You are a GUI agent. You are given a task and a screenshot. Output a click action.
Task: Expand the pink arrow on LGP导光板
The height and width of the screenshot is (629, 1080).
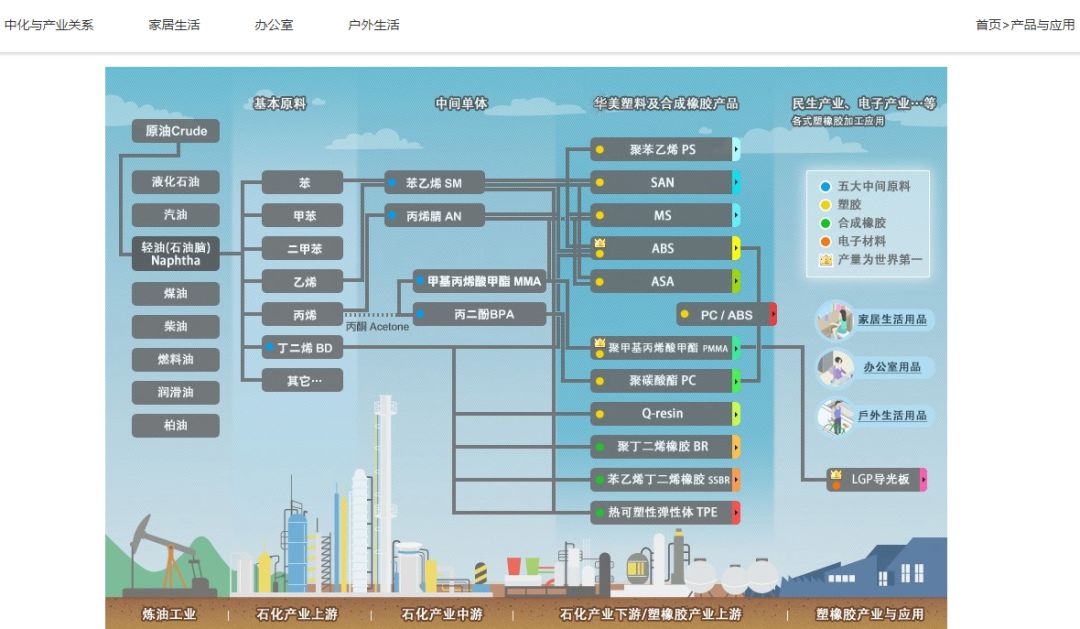coord(923,480)
